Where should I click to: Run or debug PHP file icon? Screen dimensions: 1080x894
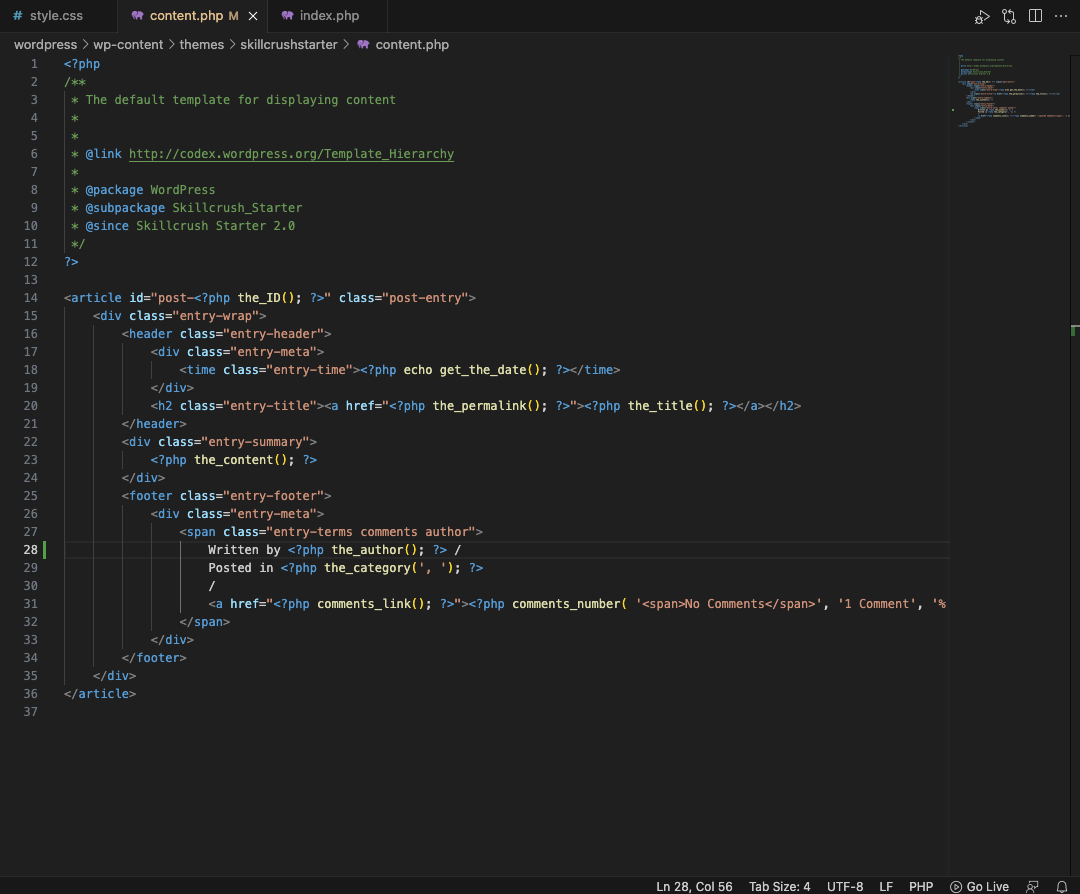[x=982, y=16]
